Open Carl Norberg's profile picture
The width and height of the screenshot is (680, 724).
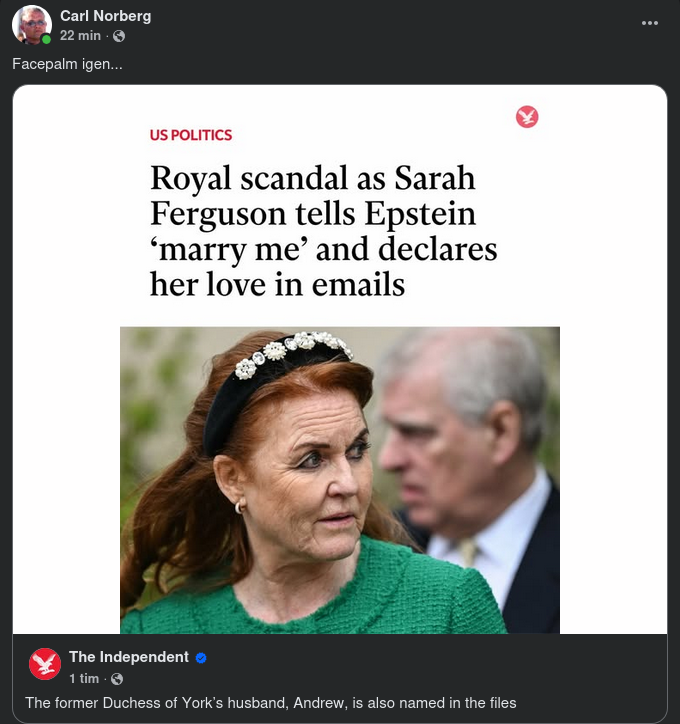(31, 24)
